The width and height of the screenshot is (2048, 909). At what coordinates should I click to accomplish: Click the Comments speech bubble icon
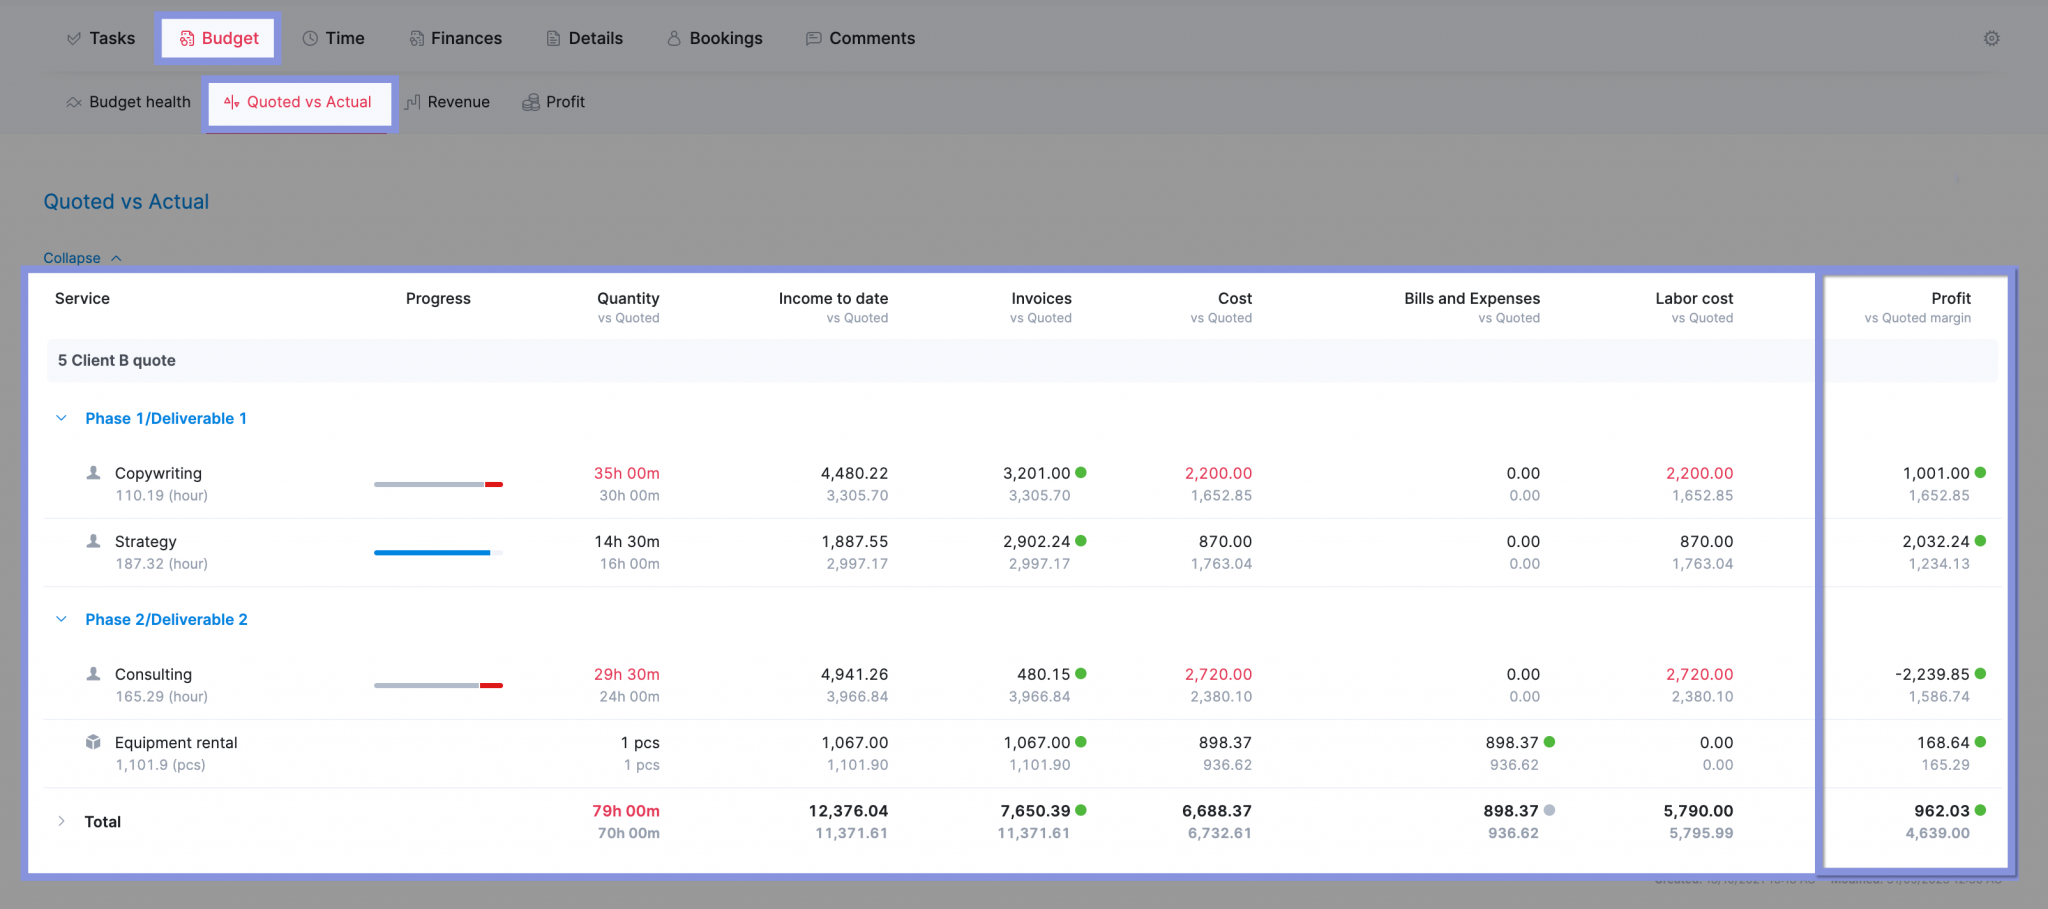[x=813, y=38]
